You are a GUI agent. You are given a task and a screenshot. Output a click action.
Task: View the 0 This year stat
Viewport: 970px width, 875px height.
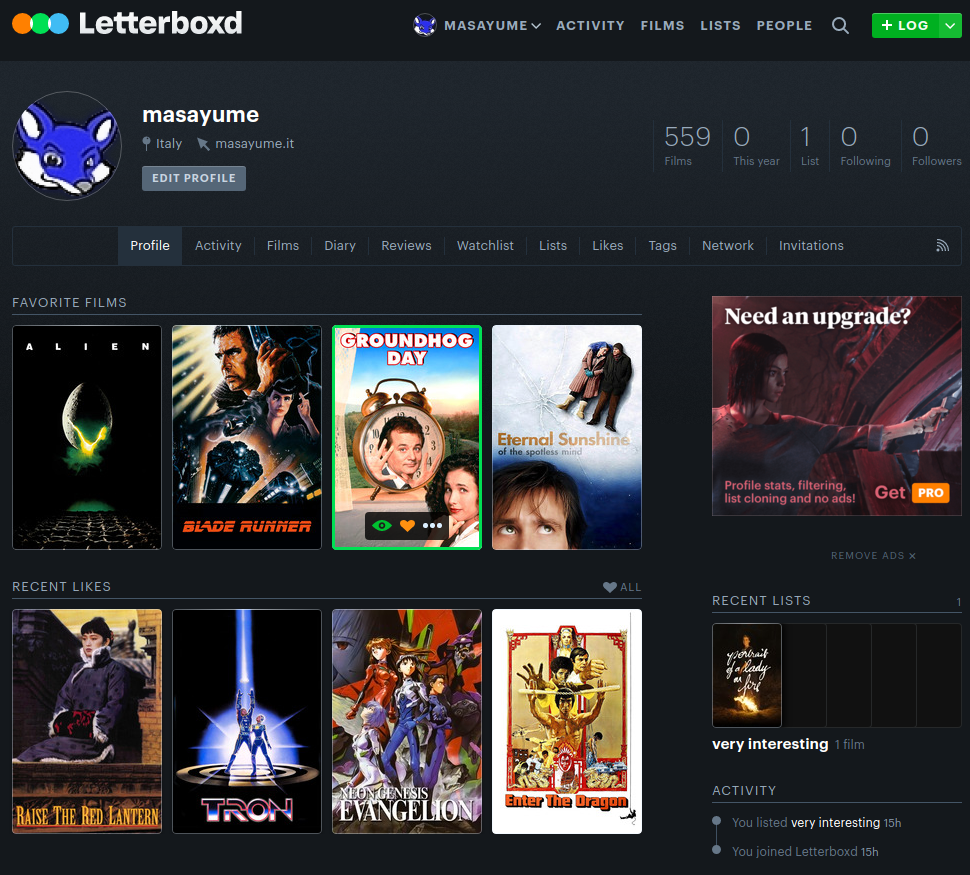pos(756,145)
